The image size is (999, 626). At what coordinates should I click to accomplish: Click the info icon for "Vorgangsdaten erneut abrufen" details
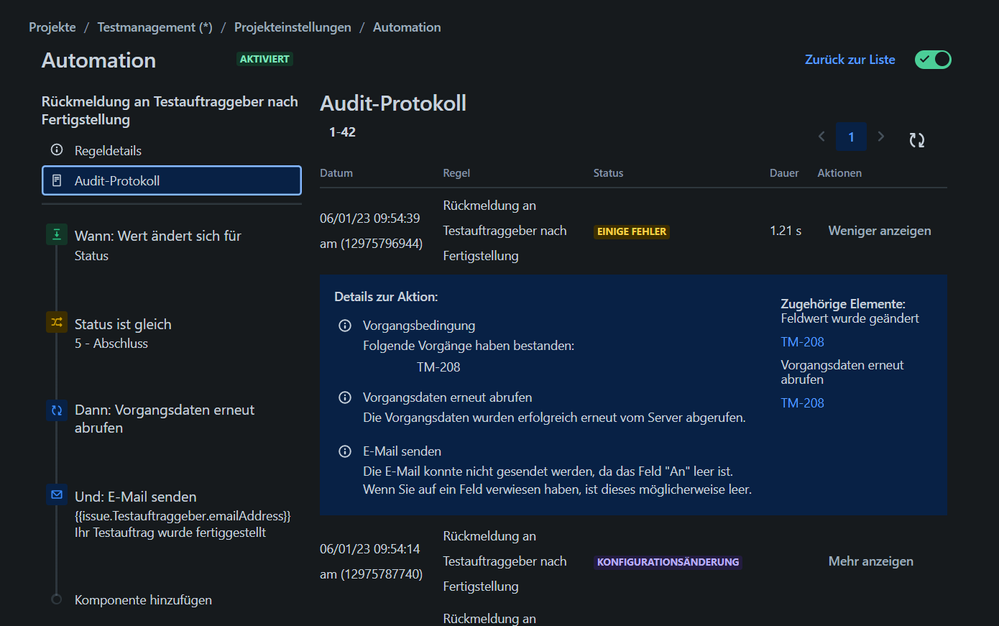[x=345, y=396]
